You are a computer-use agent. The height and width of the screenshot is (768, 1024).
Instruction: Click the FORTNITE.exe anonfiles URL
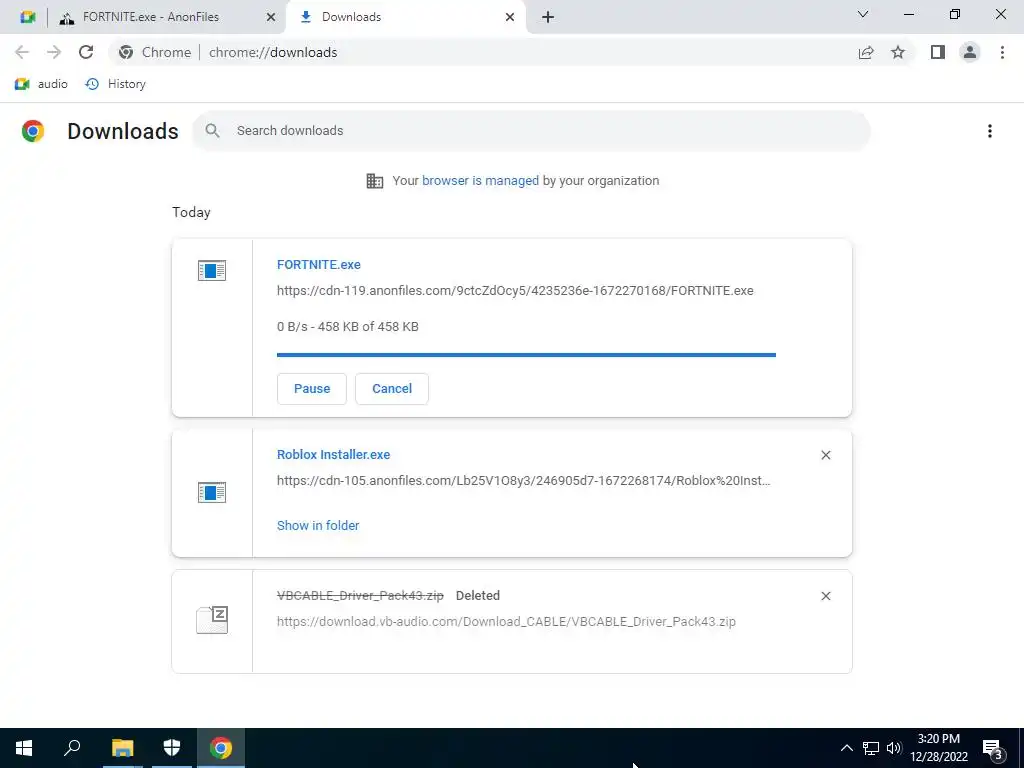[515, 291]
